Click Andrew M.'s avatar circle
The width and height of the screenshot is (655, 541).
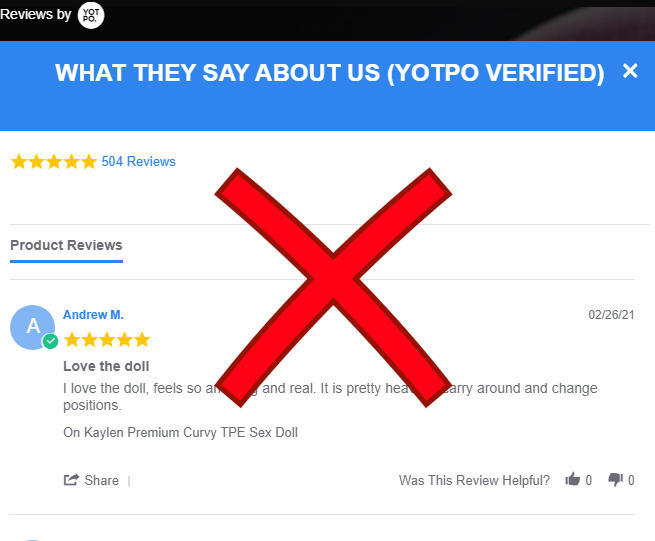(32, 327)
